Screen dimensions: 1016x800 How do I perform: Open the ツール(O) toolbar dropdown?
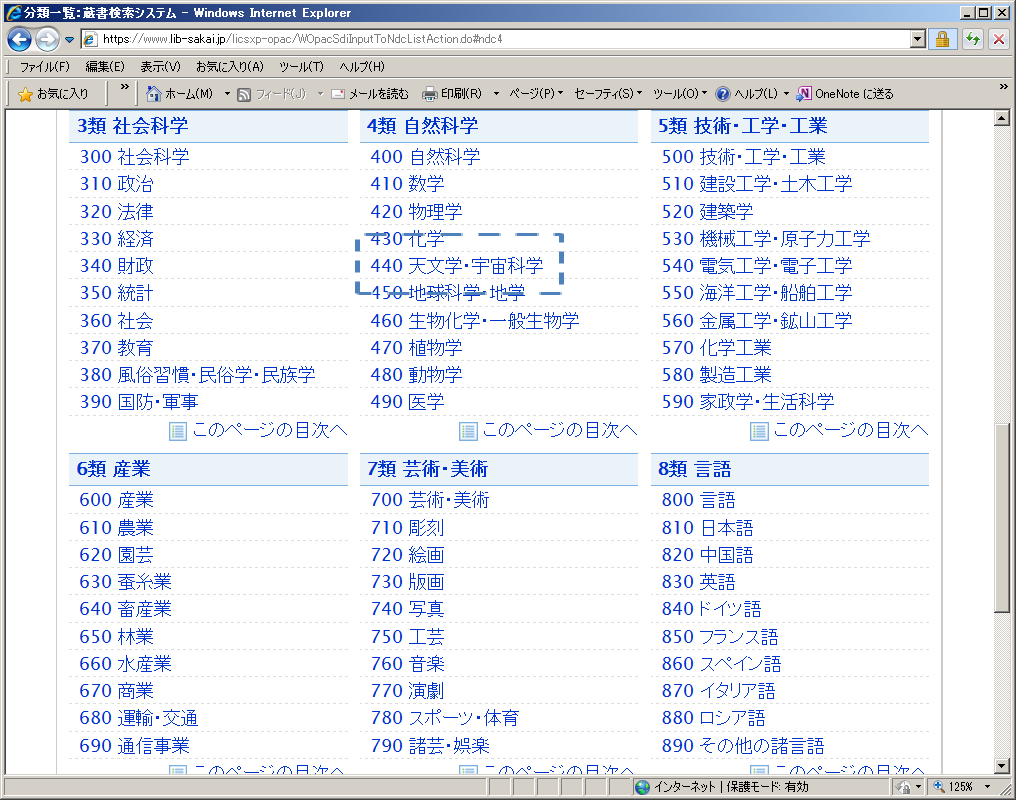[680, 94]
